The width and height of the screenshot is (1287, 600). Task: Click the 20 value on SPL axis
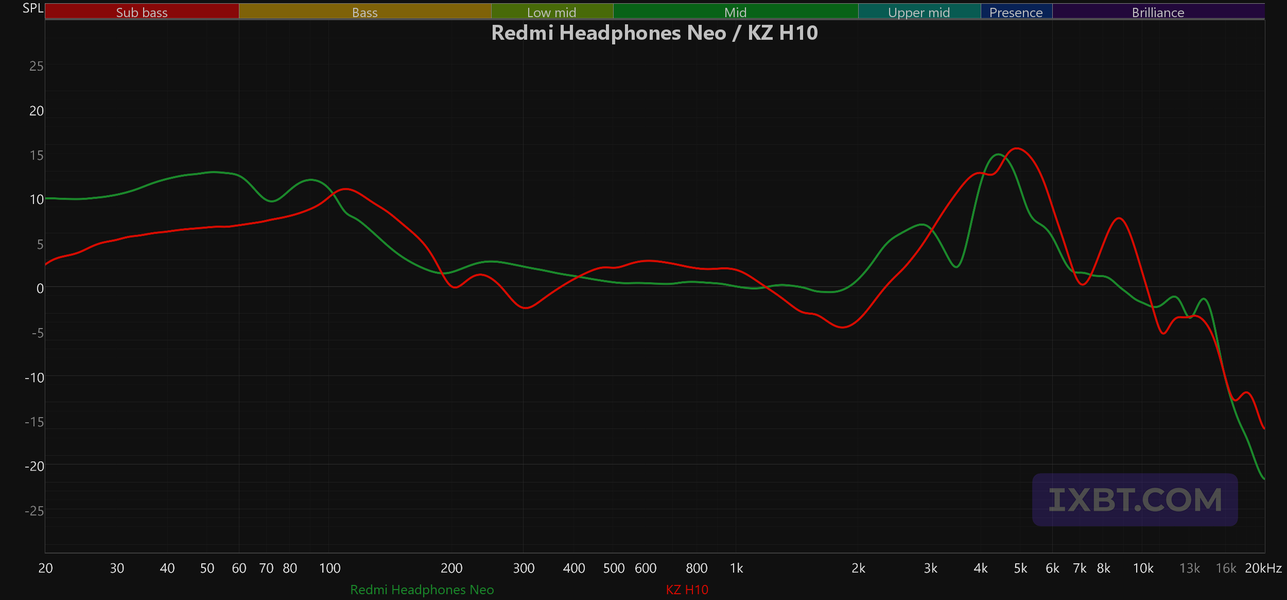click(36, 110)
